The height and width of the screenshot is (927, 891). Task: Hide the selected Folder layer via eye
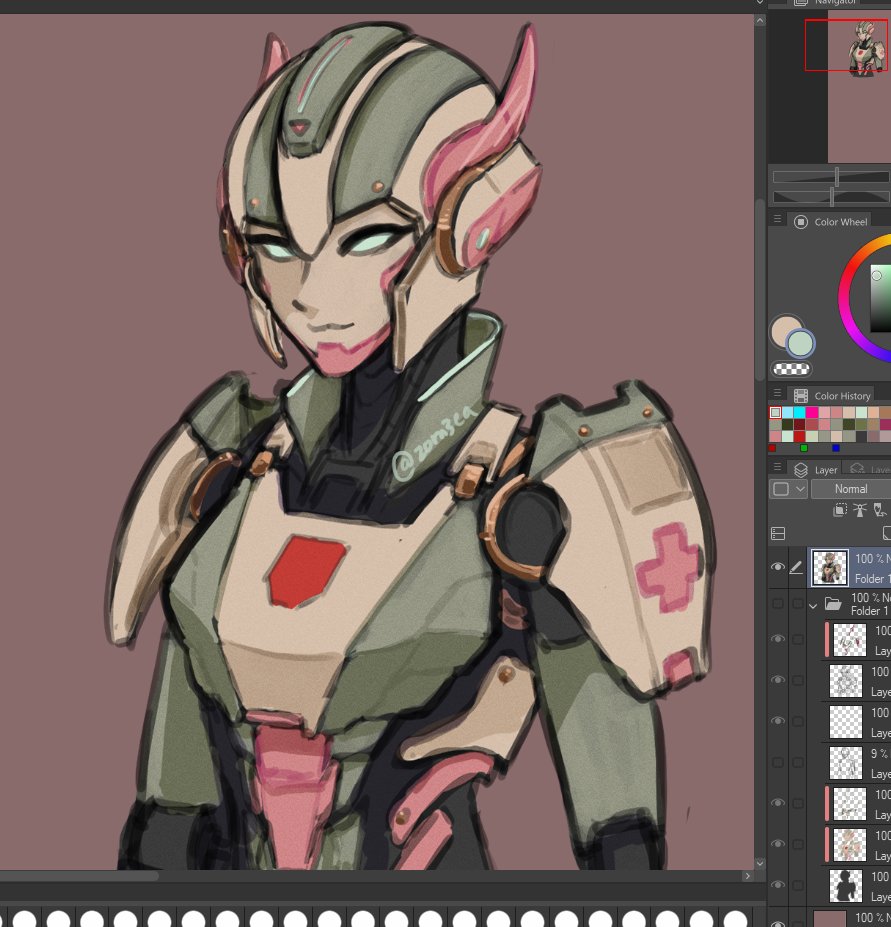coord(778,567)
